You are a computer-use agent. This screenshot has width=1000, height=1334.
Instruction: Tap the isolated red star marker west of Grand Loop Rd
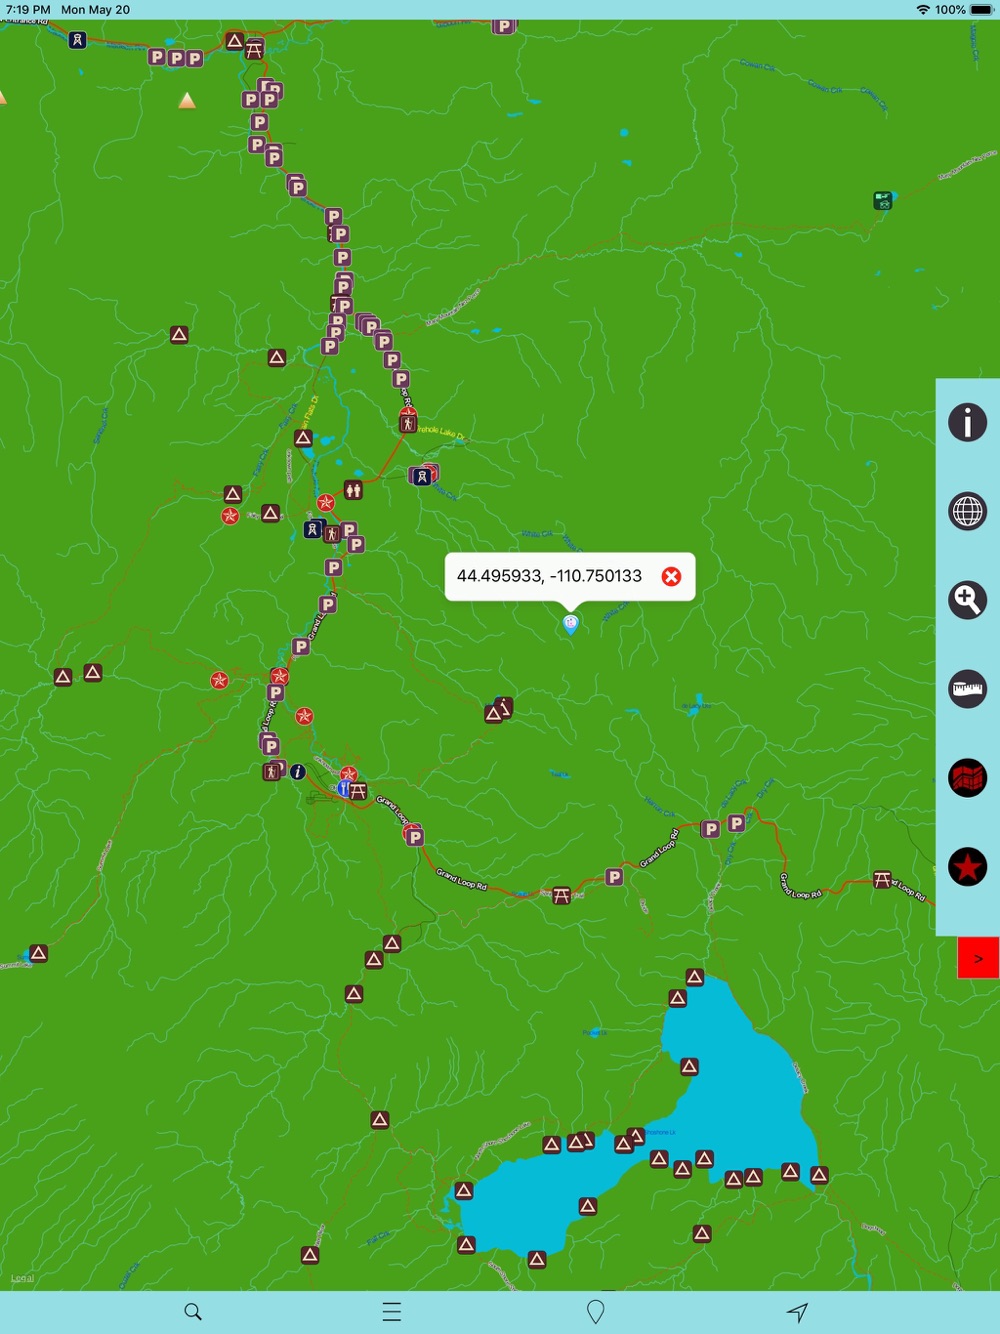click(219, 681)
